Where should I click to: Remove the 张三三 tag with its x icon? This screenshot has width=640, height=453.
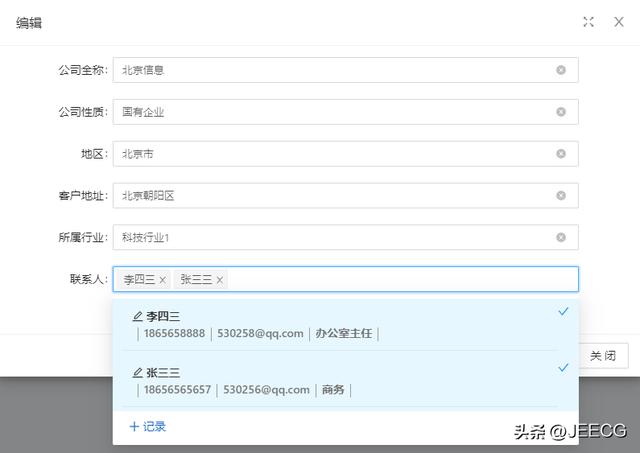[x=220, y=280]
